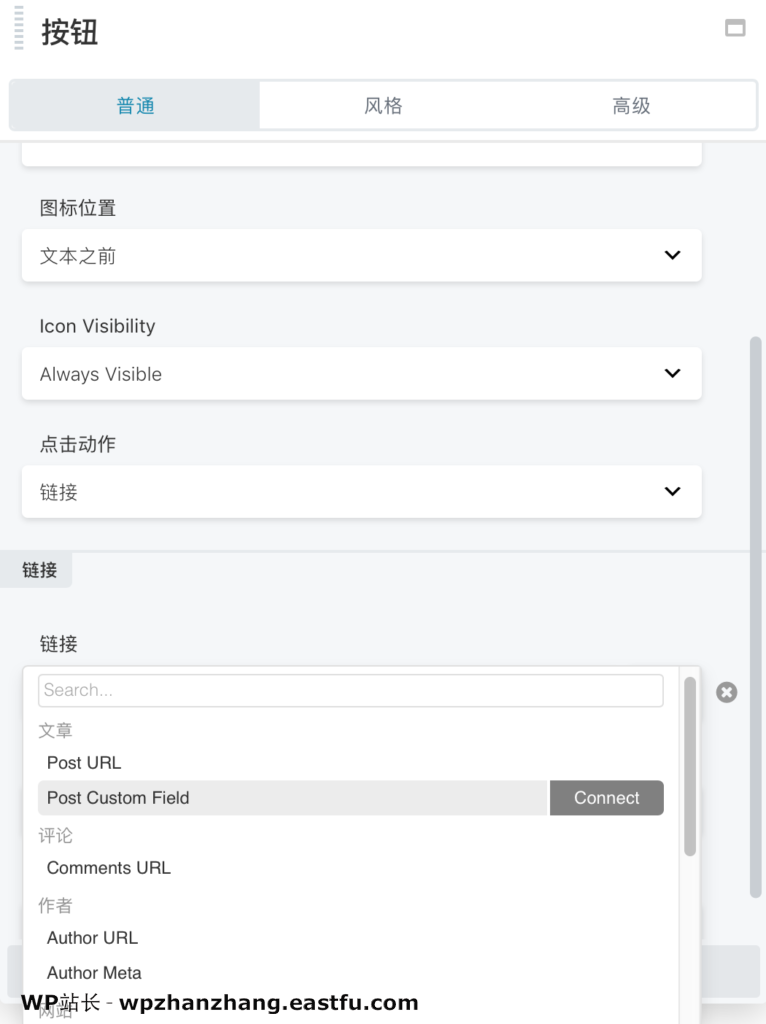Click the remove connection X icon

(727, 692)
